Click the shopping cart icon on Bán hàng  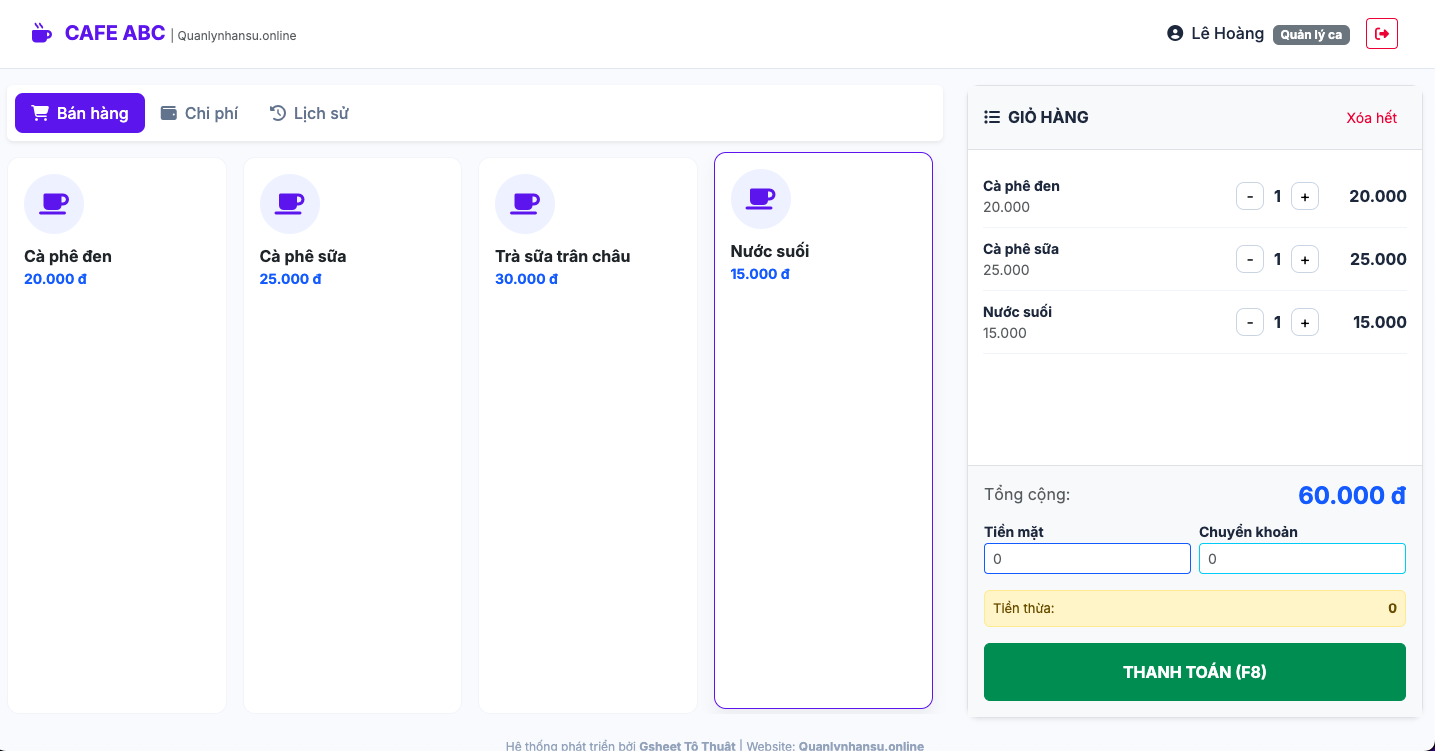(40, 112)
